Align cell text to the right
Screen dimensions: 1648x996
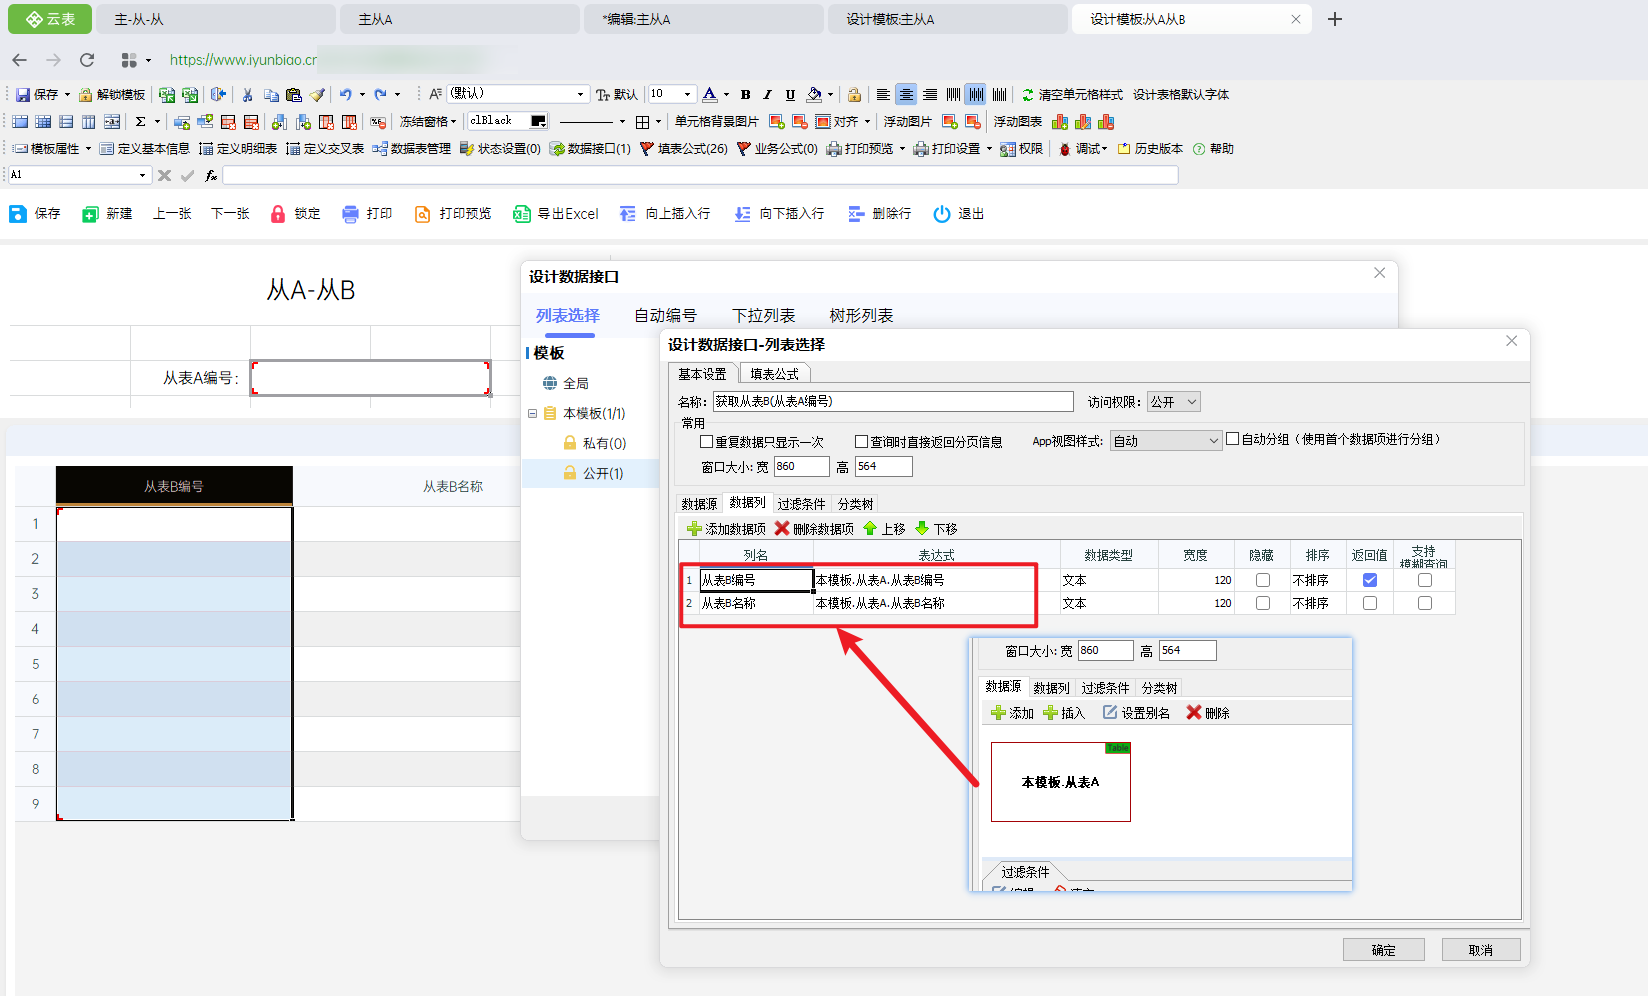pos(930,95)
